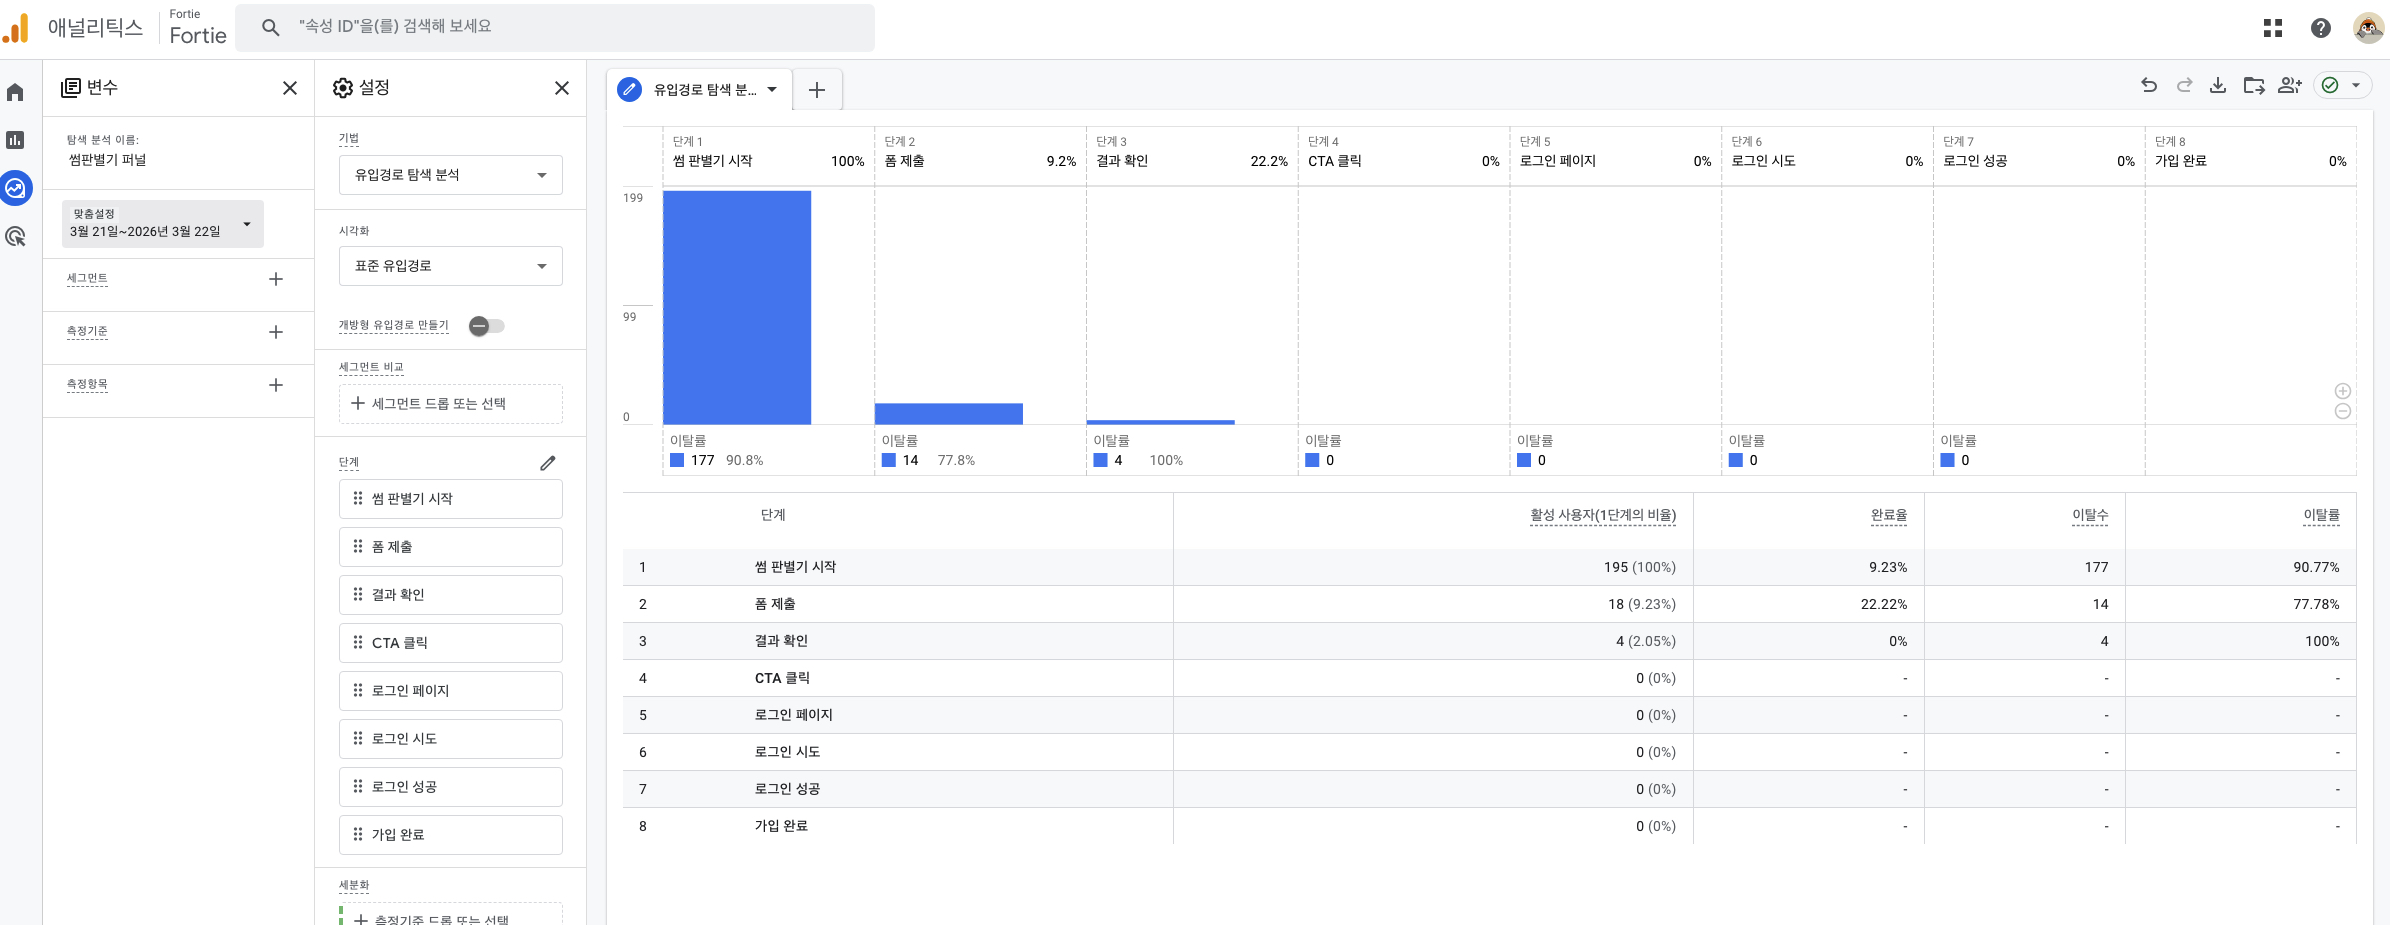Click the step 1 이탈률 blue swatch 177
Viewport: 2390px width, 925px height.
(x=677, y=460)
